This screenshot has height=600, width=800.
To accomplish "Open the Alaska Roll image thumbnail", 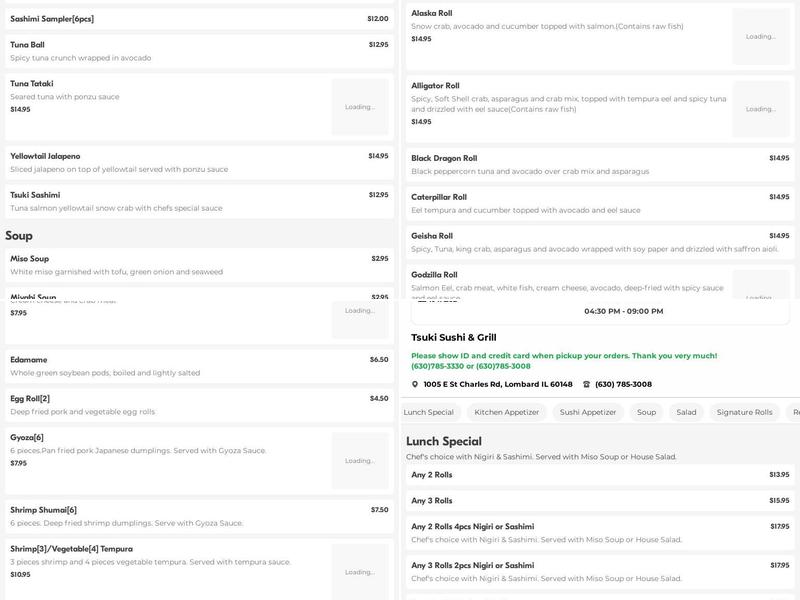I will coord(760,36).
